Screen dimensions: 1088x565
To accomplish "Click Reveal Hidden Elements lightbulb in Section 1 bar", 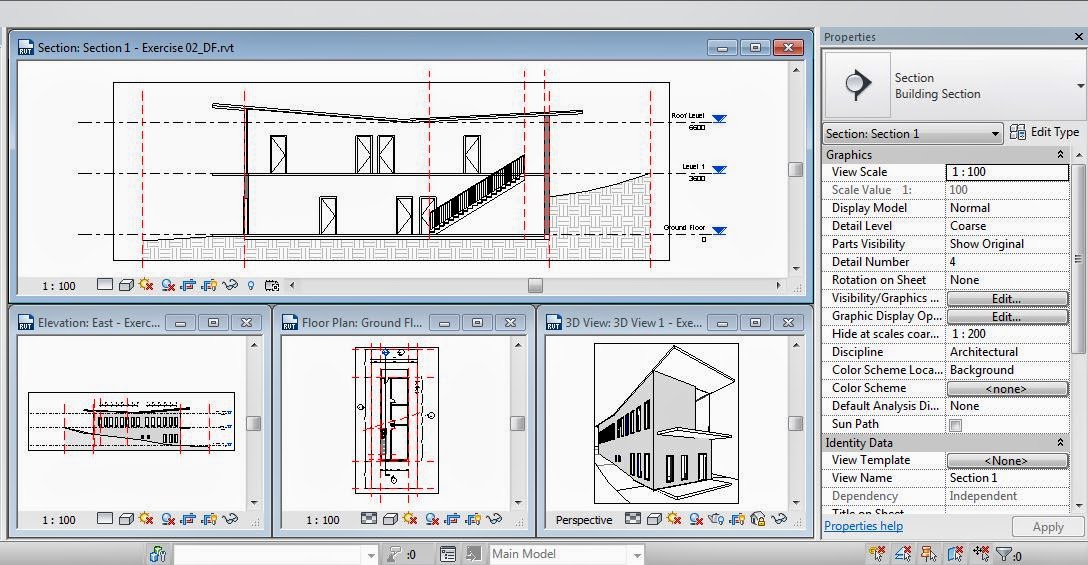I will coord(250,285).
